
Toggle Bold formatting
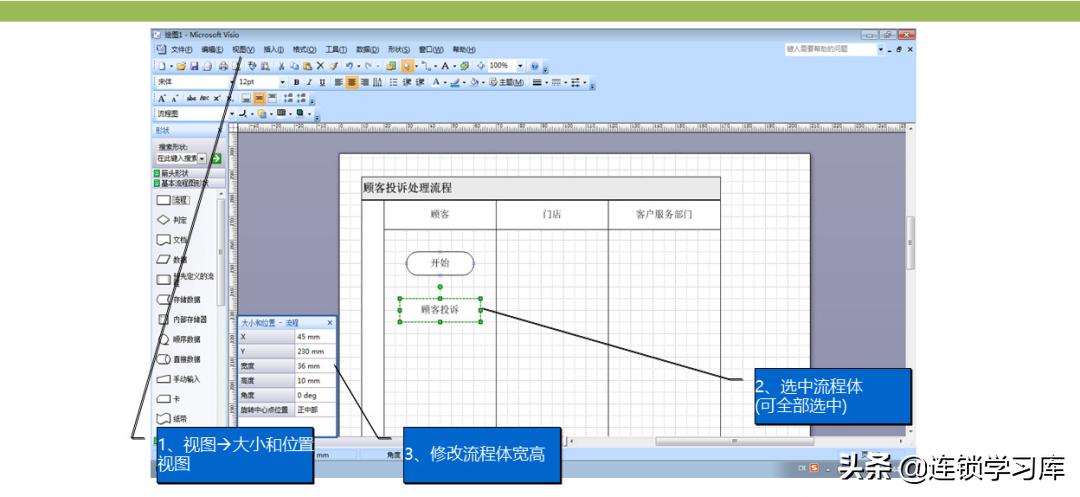coord(297,82)
